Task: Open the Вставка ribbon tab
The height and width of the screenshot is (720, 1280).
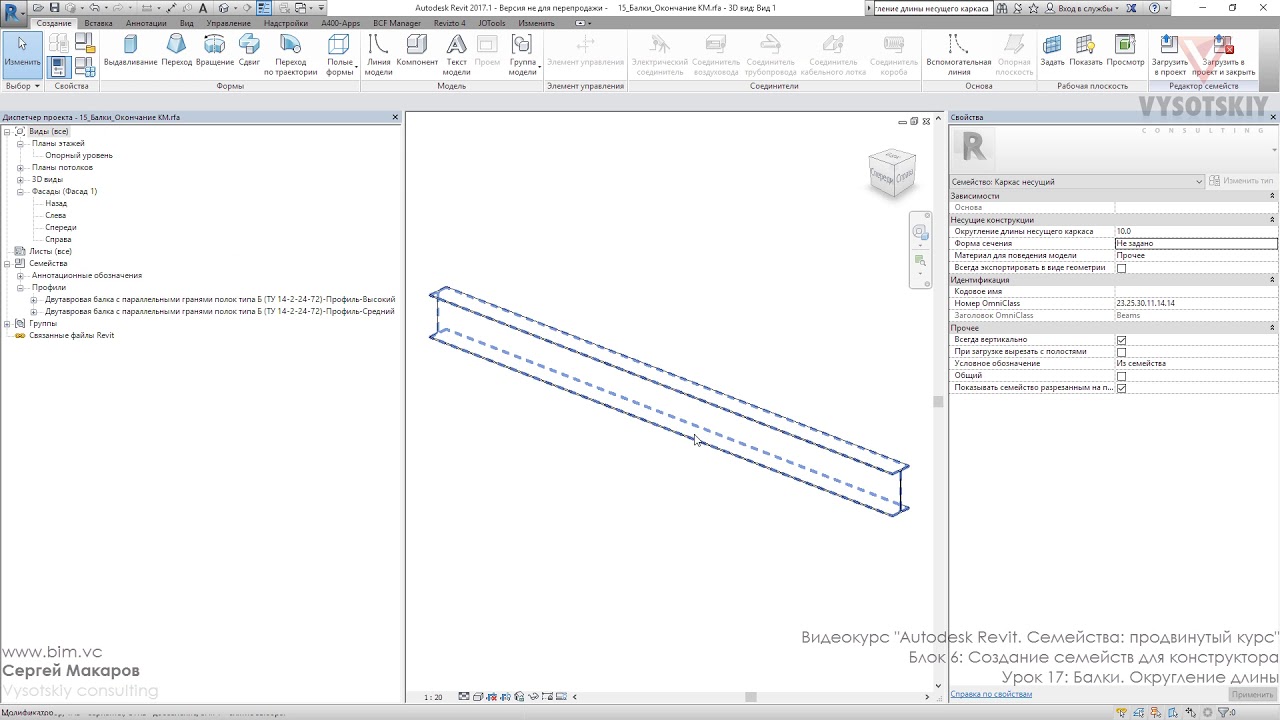Action: [98, 23]
